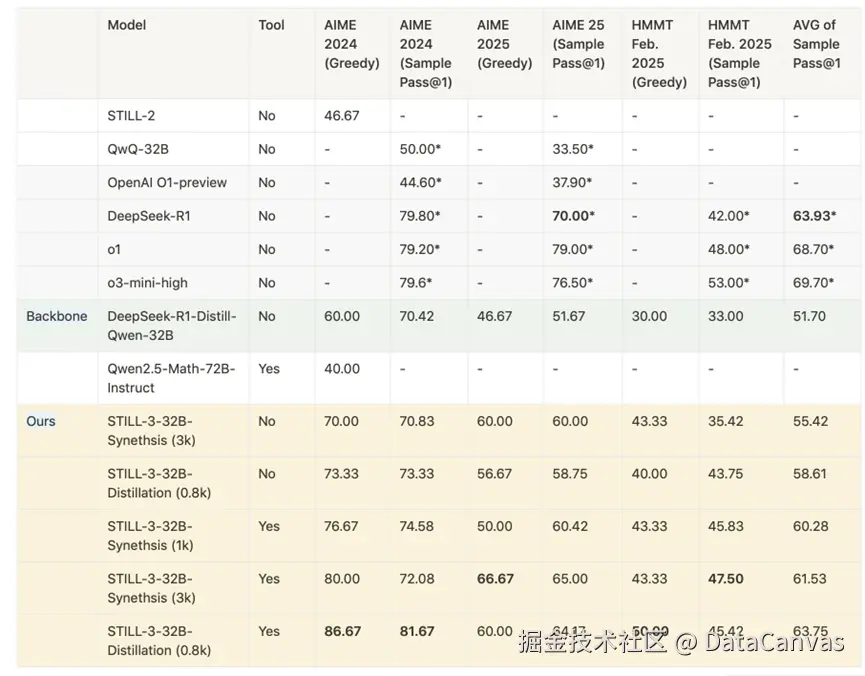Click "53.00*" in the o3-mini-high row

tap(729, 283)
